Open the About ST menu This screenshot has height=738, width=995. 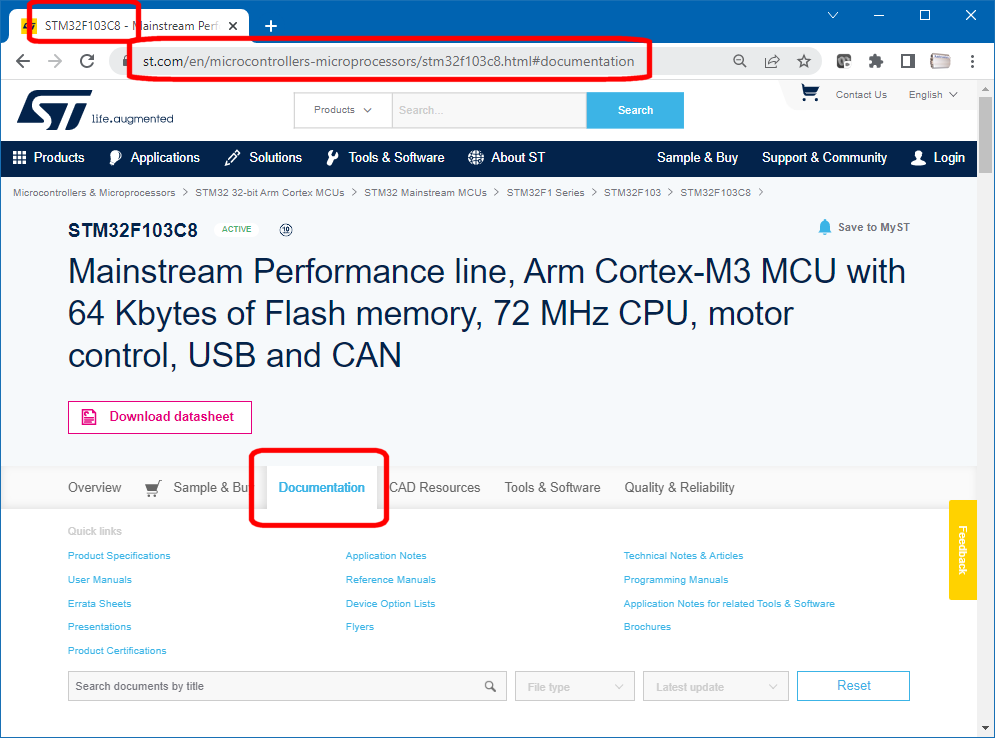(506, 157)
